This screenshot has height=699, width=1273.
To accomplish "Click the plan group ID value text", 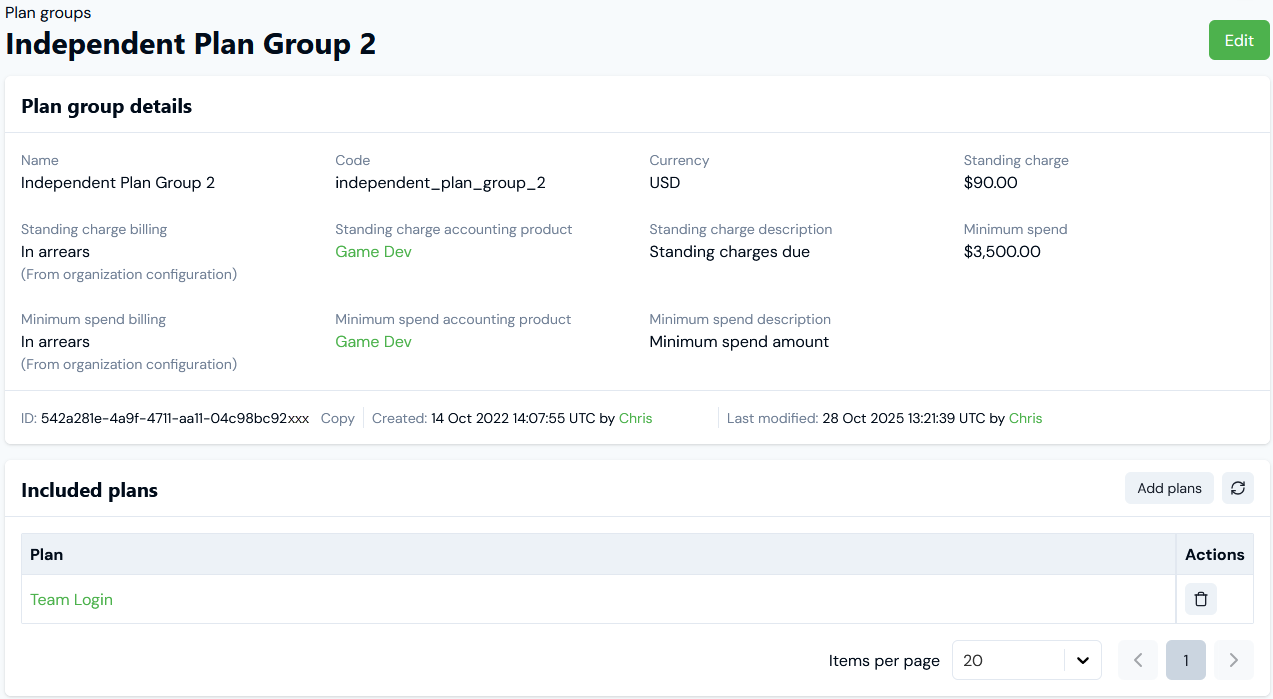I will (x=175, y=418).
